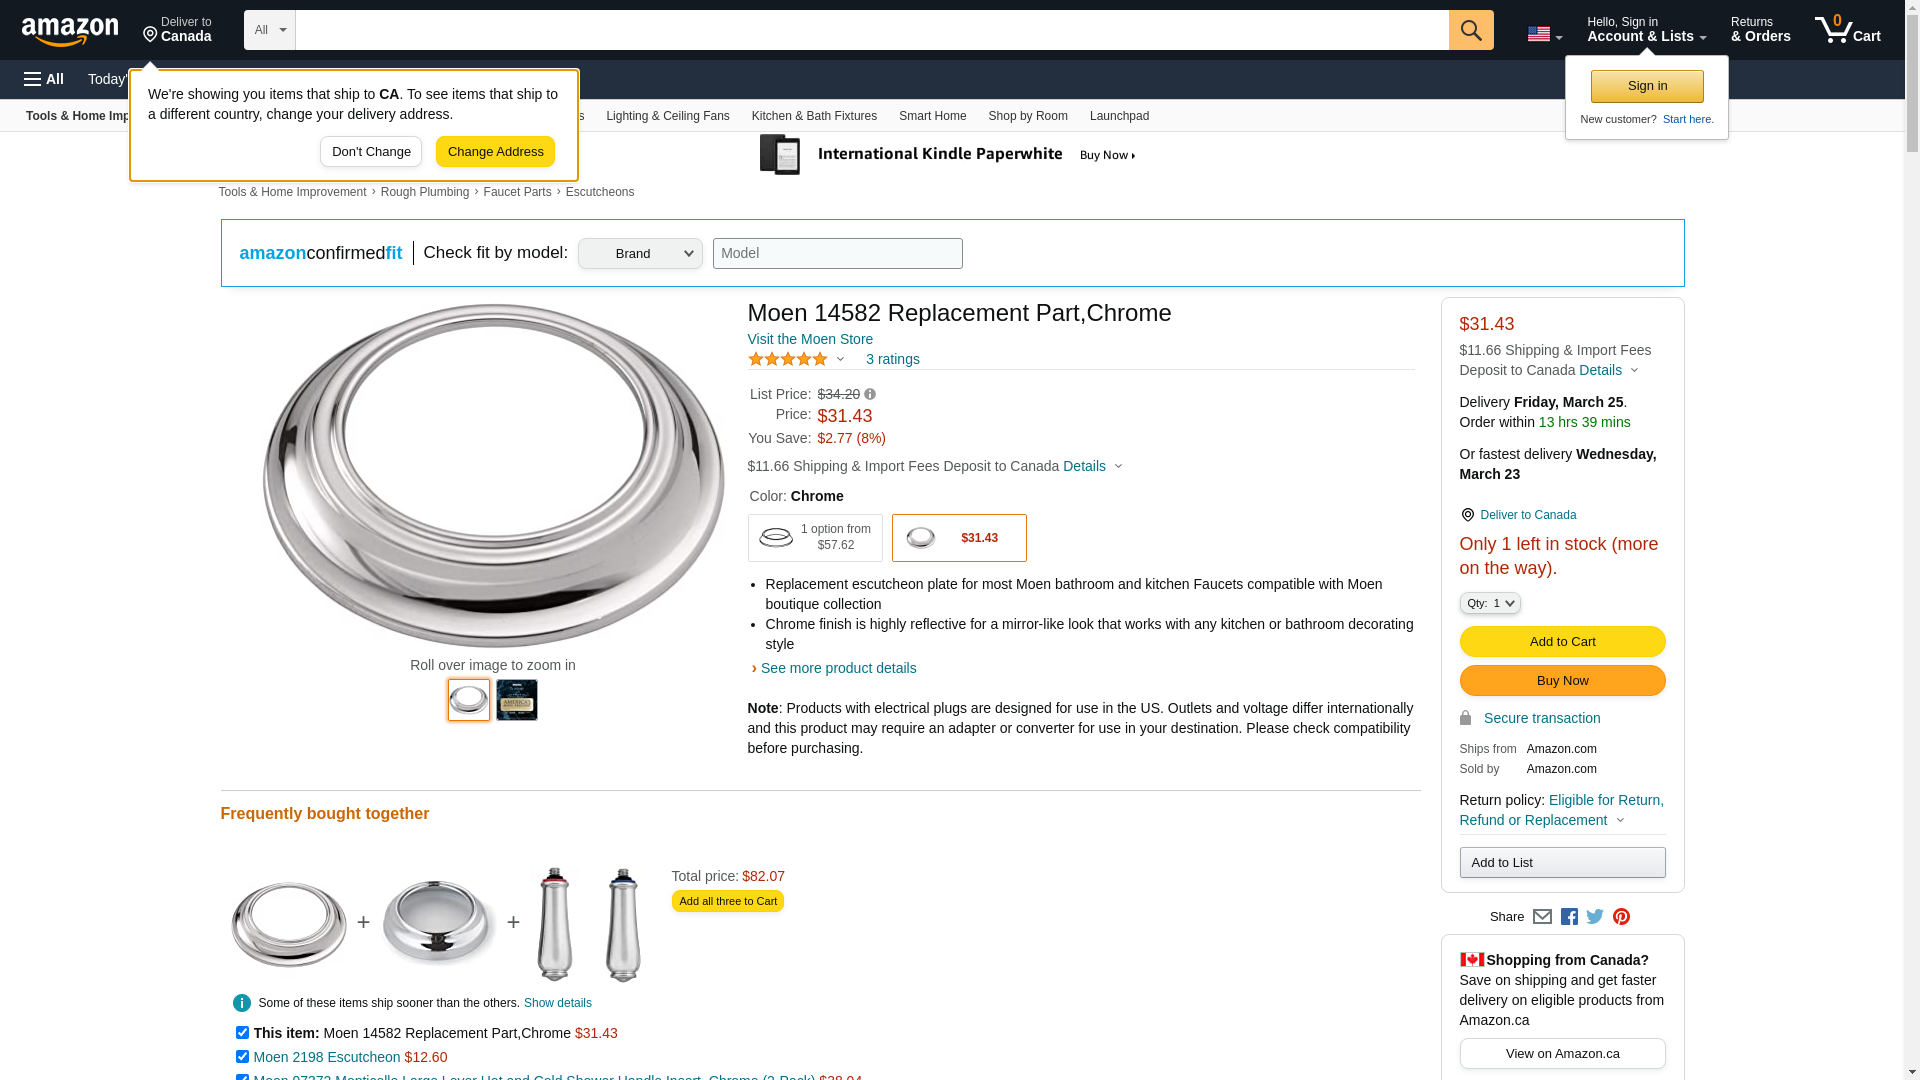Click Visit the Moen Store link
Image resolution: width=1920 pixels, height=1080 pixels.
tap(810, 339)
